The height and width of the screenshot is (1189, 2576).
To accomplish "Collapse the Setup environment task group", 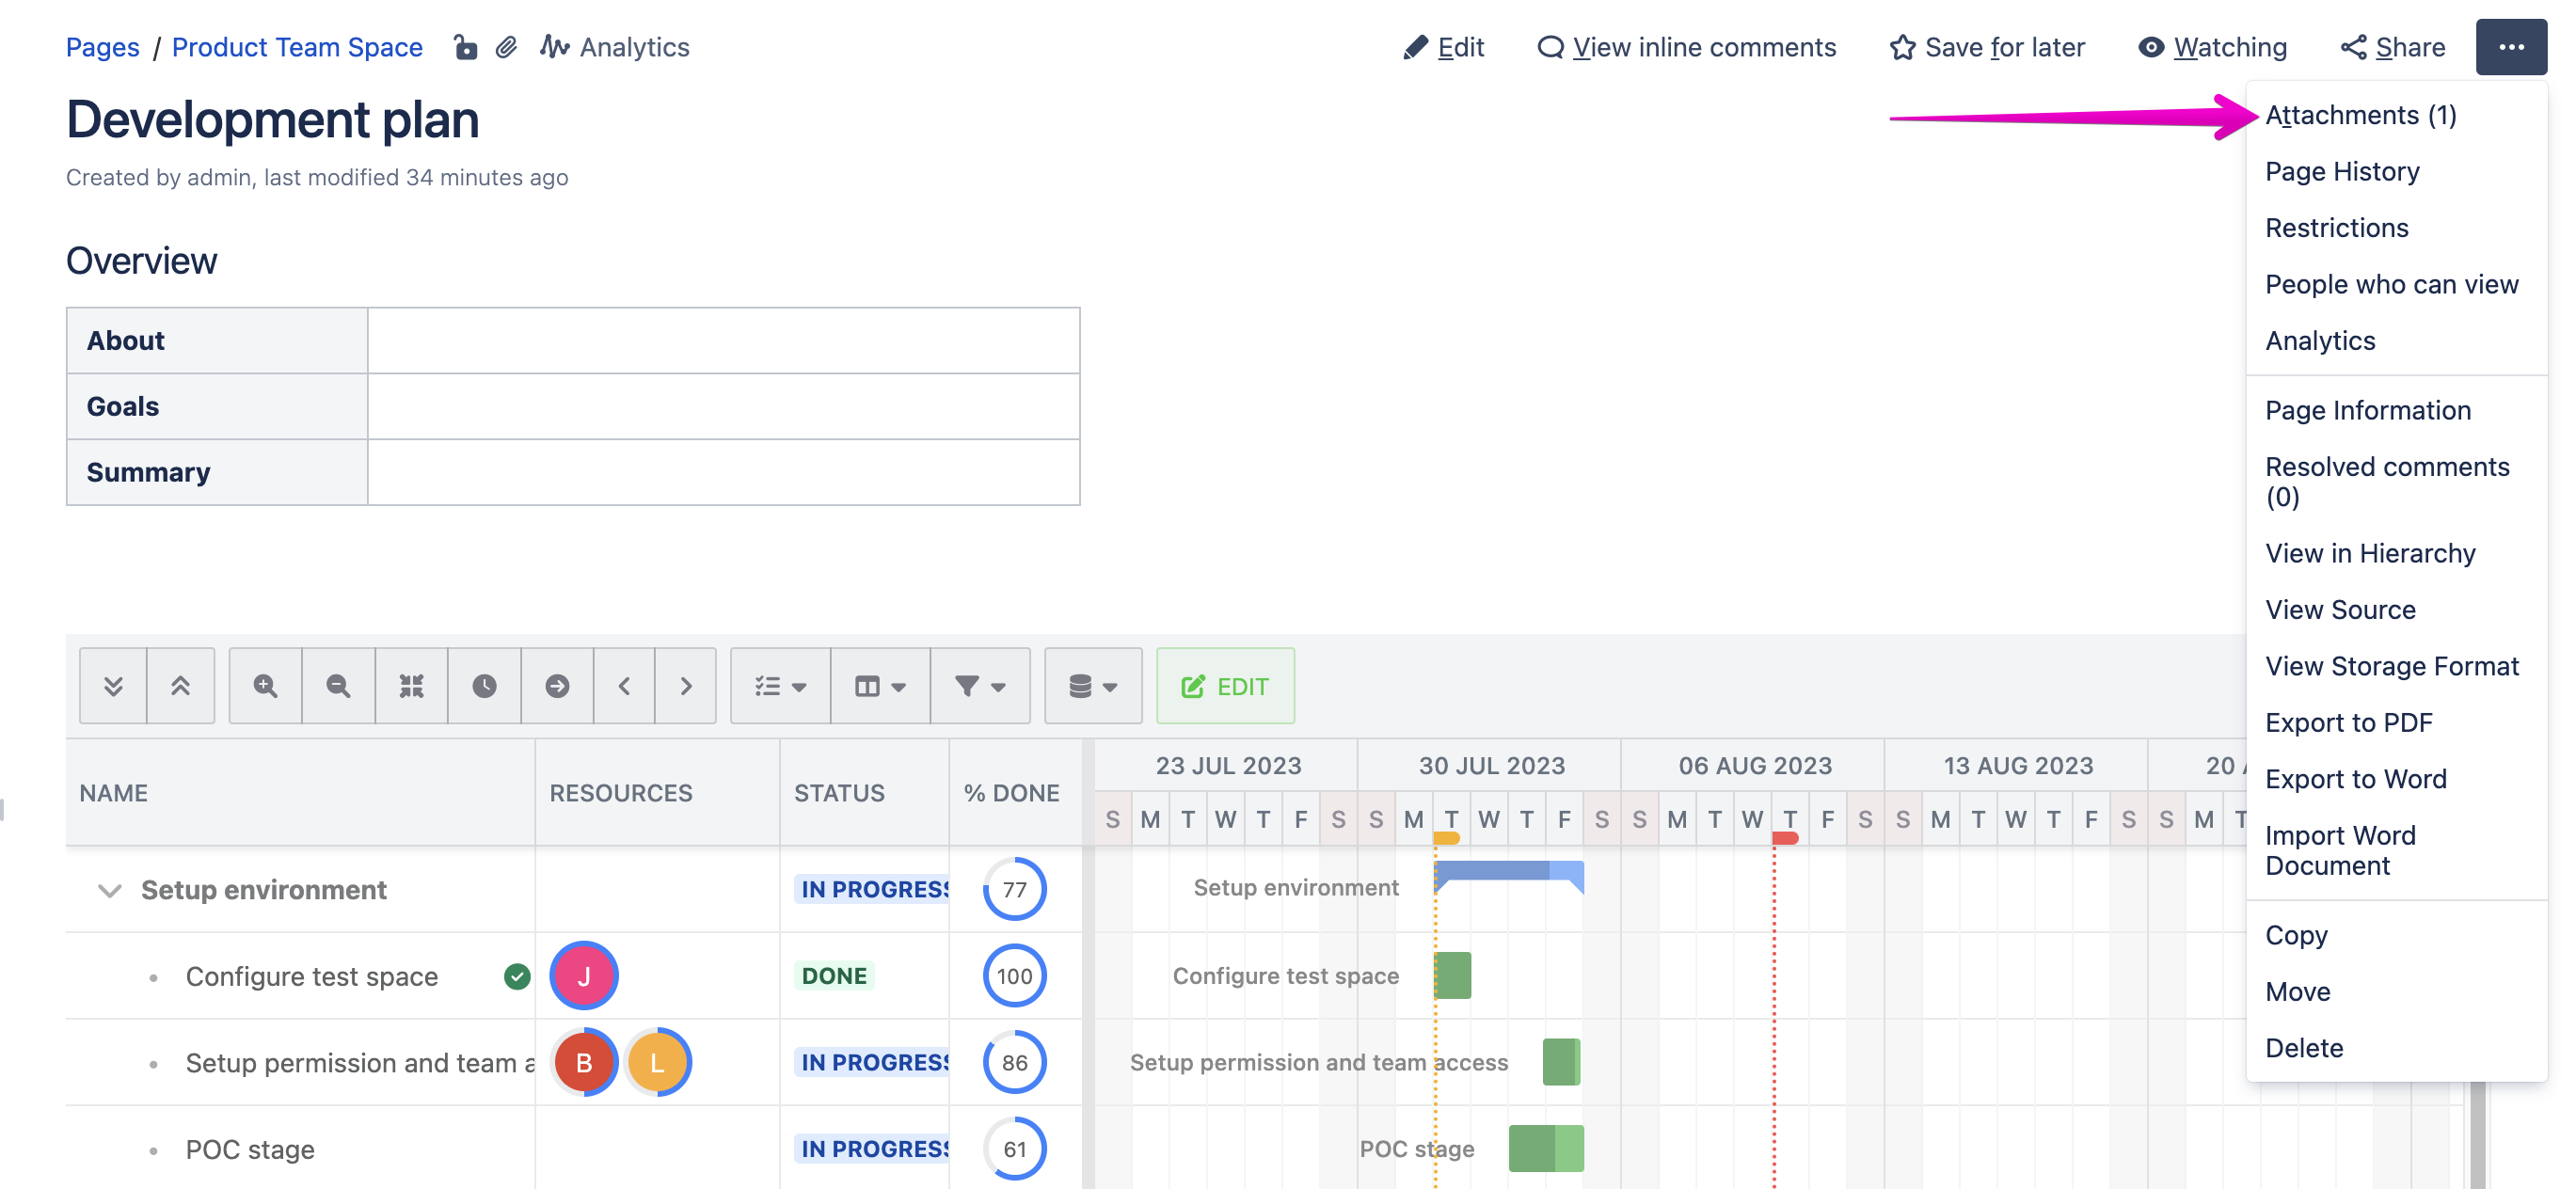I will coord(110,890).
